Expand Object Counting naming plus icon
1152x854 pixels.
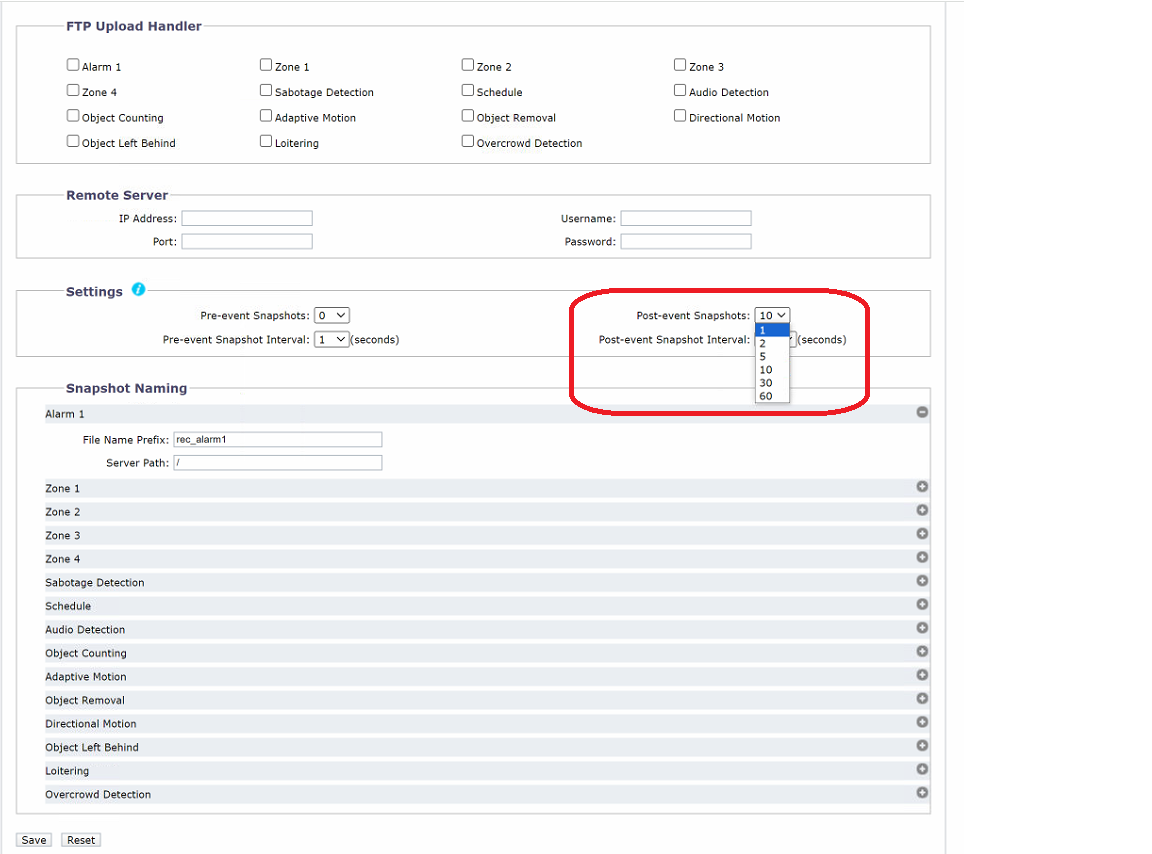922,652
